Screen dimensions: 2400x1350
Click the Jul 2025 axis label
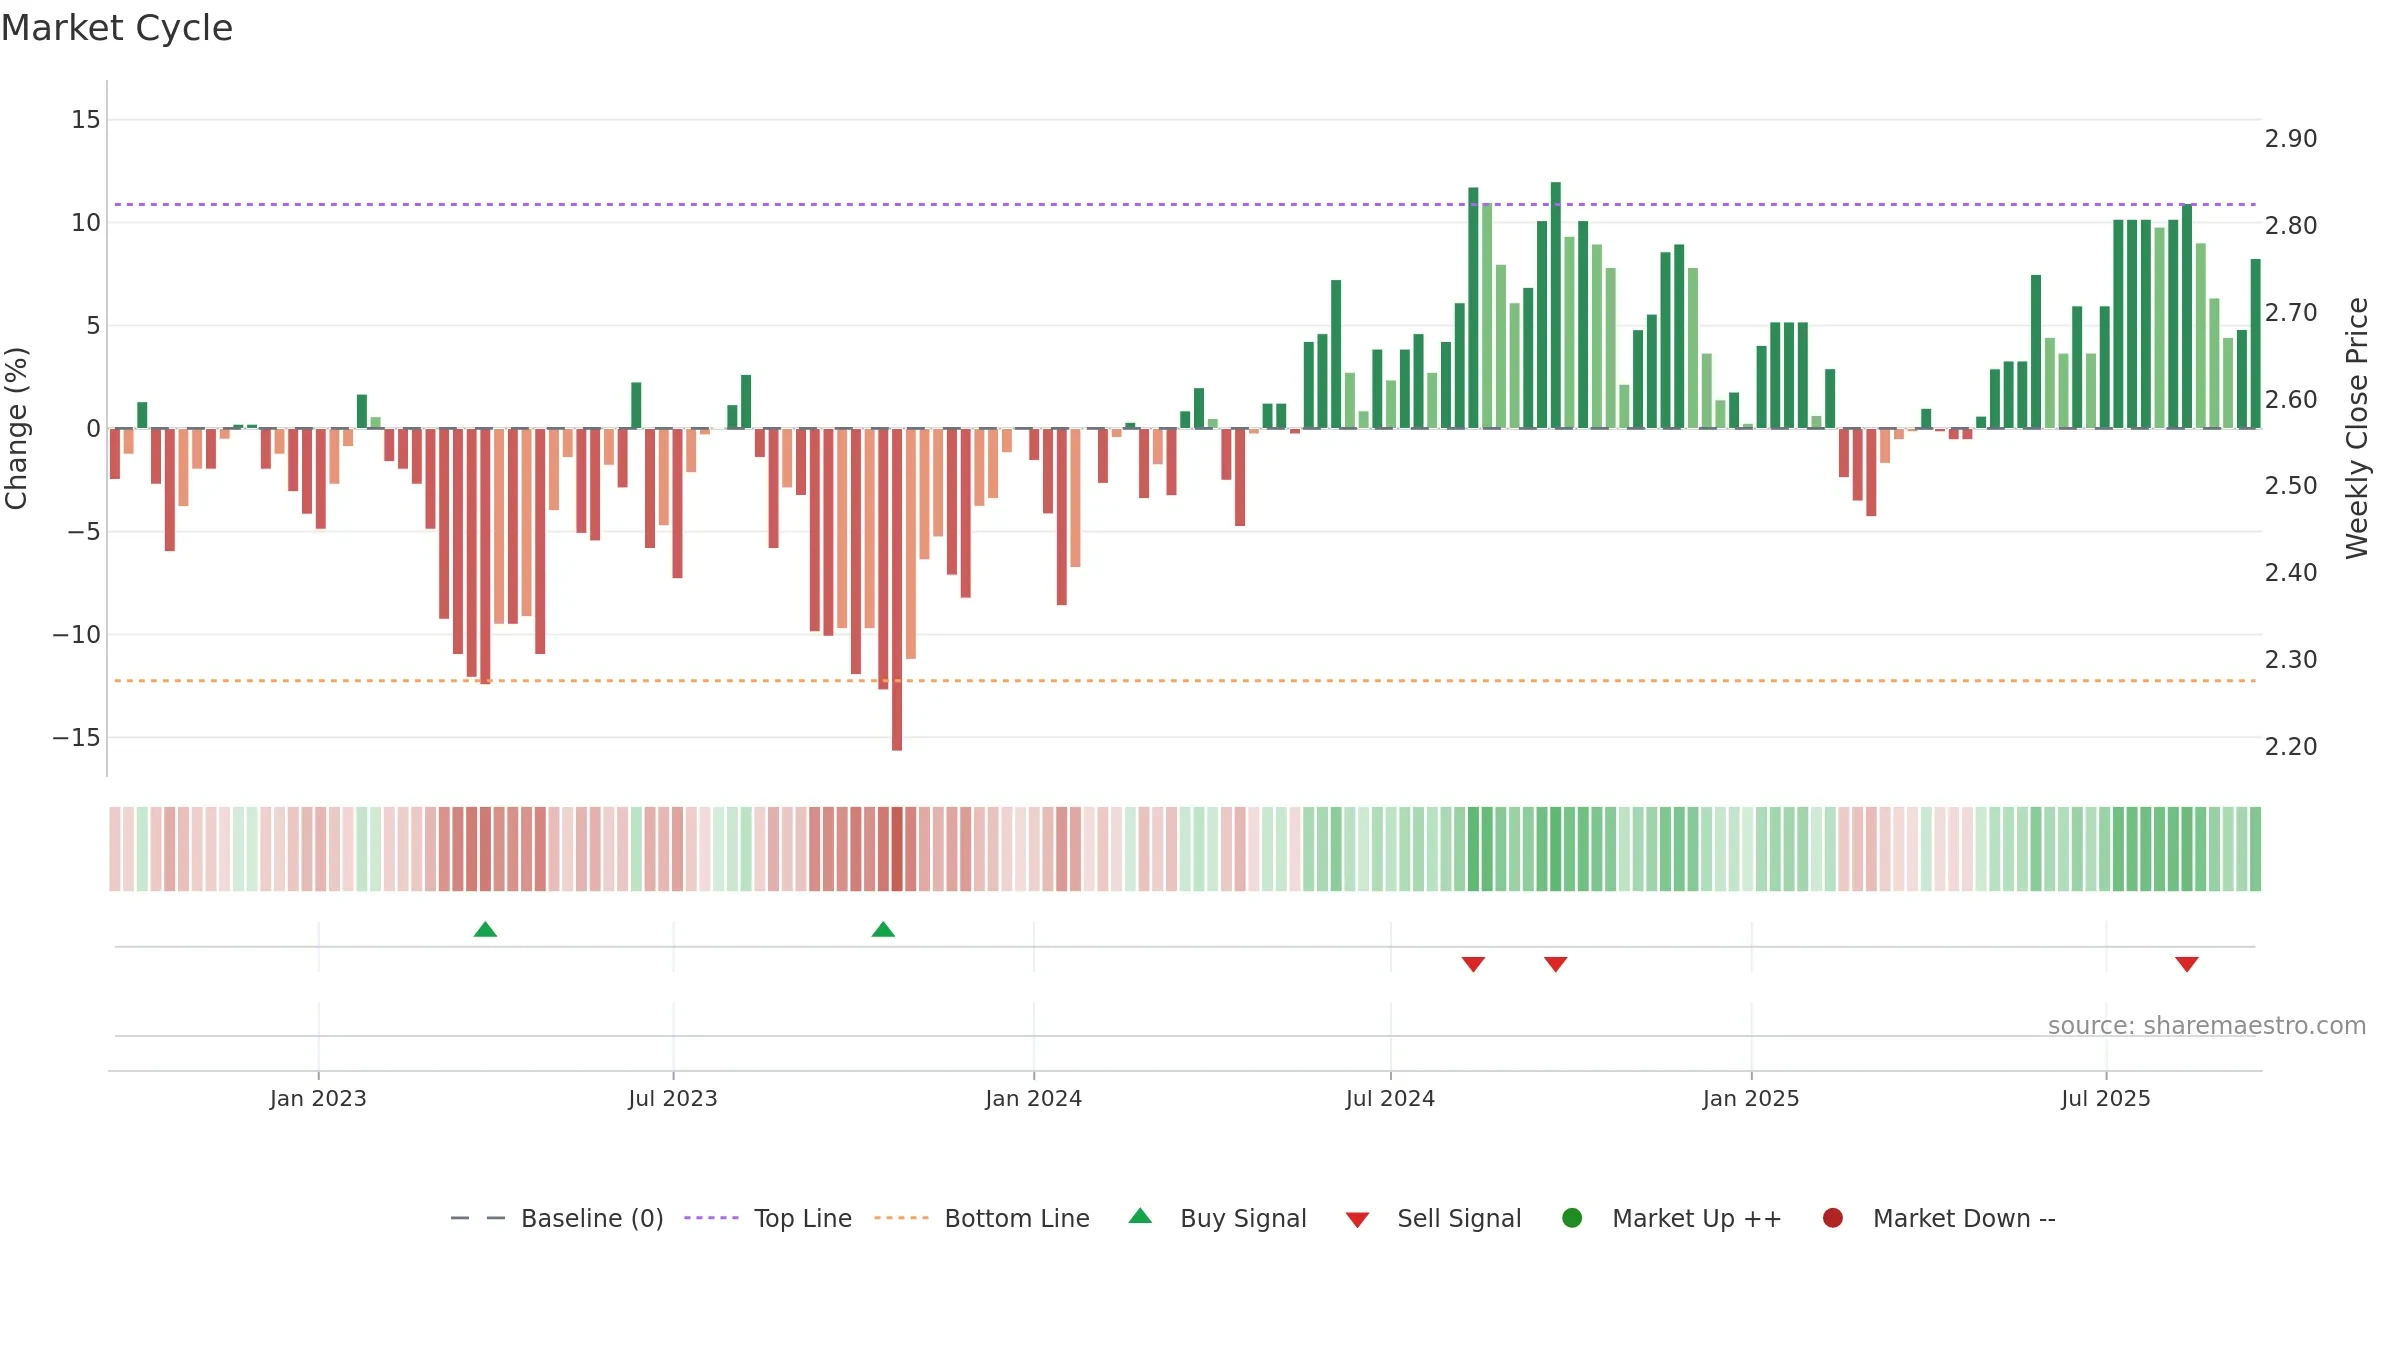tap(2106, 1098)
